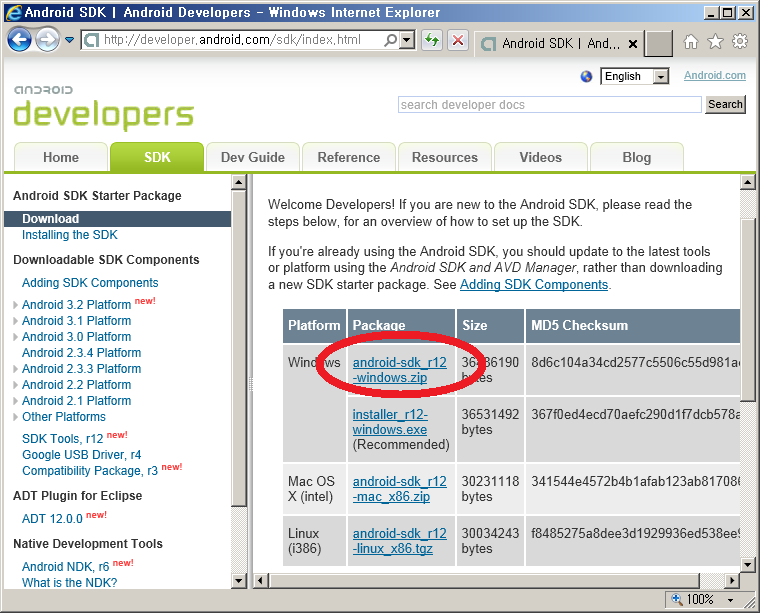The width and height of the screenshot is (760, 613).
Task: Open Installing the SDK link
Action: pyautogui.click(x=70, y=235)
